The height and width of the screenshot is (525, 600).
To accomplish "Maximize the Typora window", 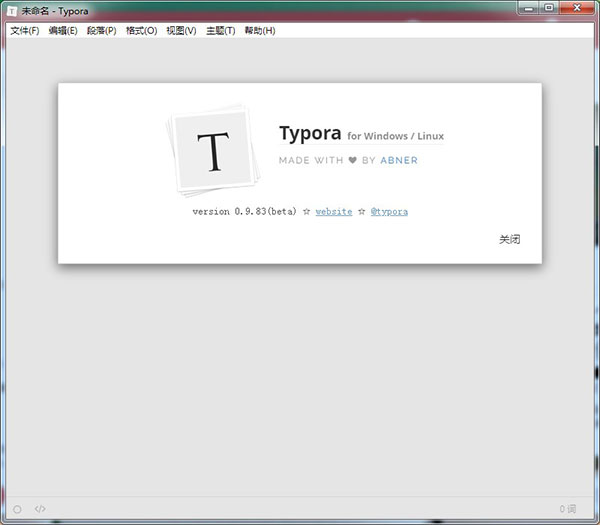I will pyautogui.click(x=550, y=8).
